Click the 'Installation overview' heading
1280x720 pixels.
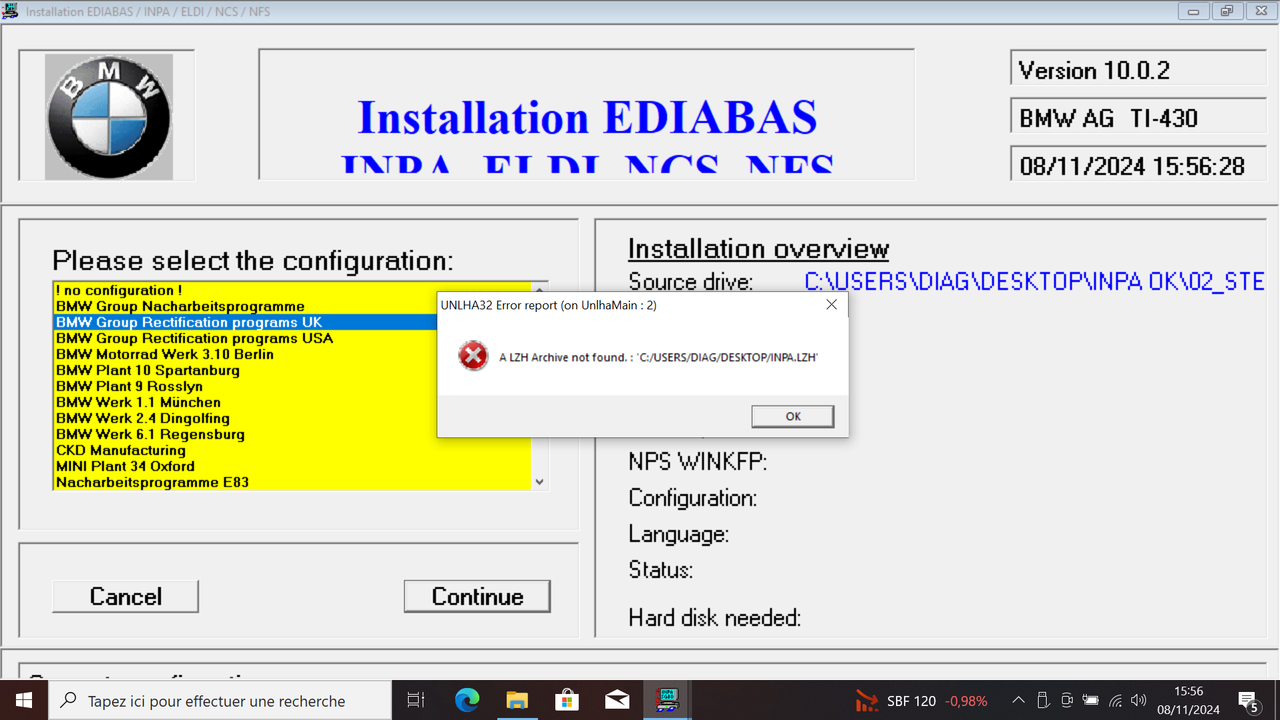[x=758, y=249]
